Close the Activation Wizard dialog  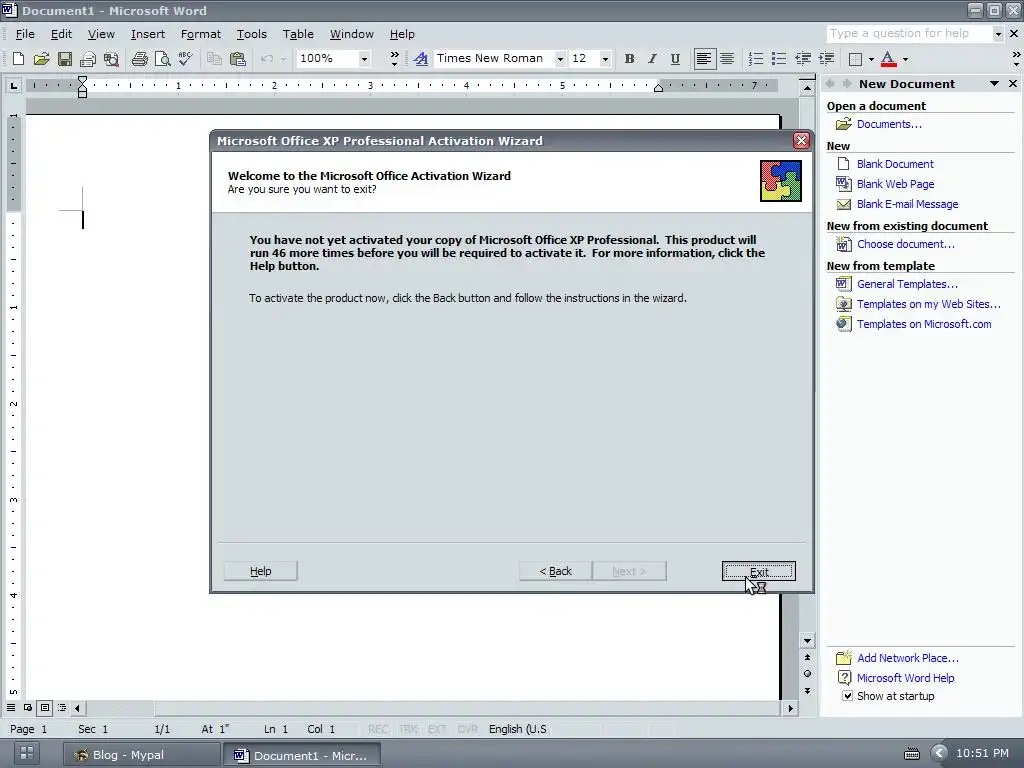click(801, 140)
